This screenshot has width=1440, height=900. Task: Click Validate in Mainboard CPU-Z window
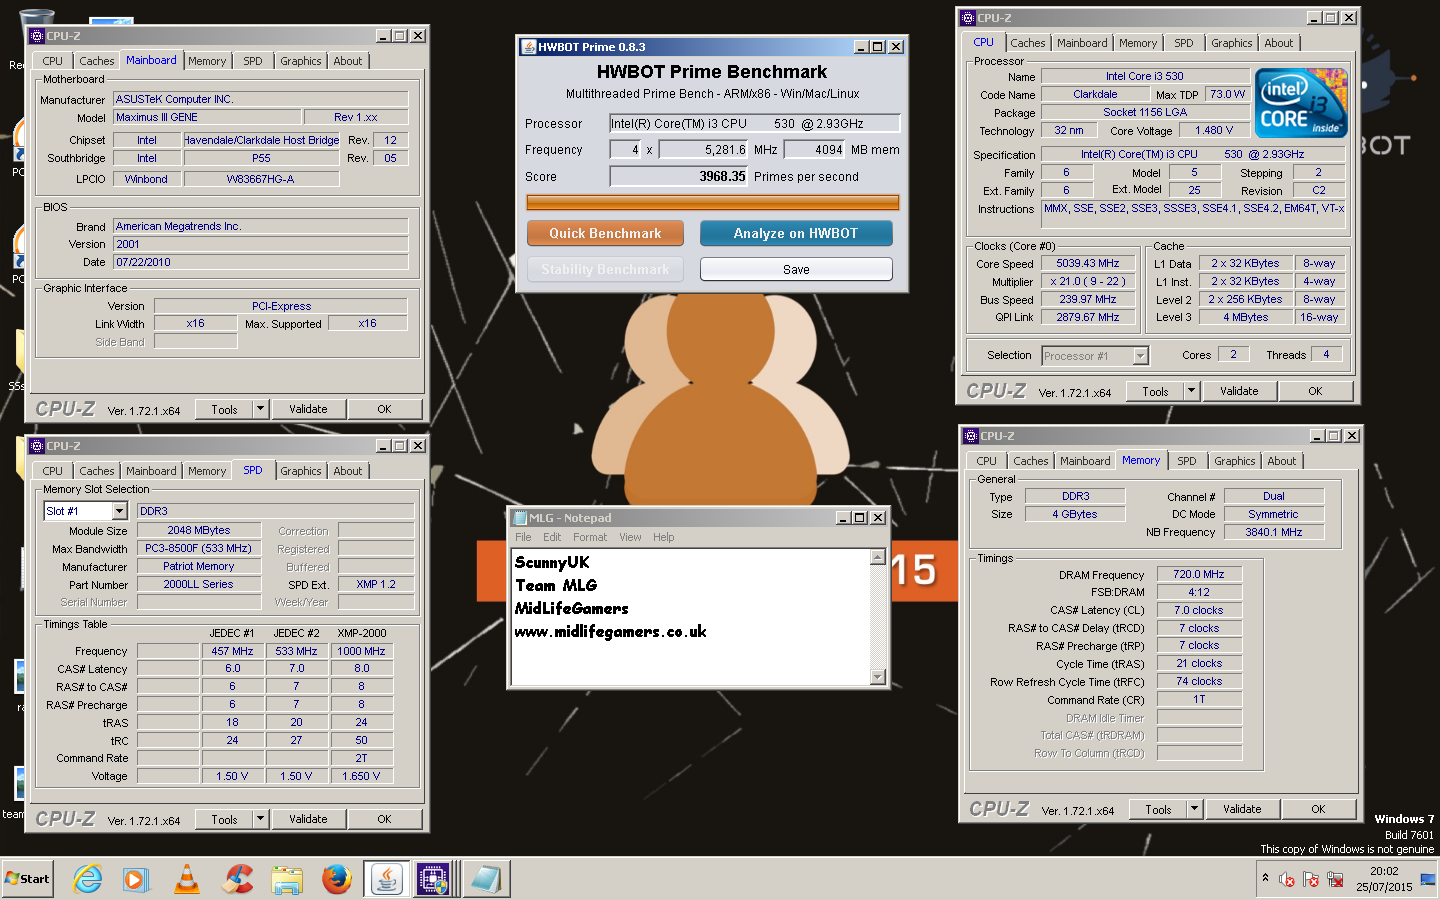pos(308,409)
